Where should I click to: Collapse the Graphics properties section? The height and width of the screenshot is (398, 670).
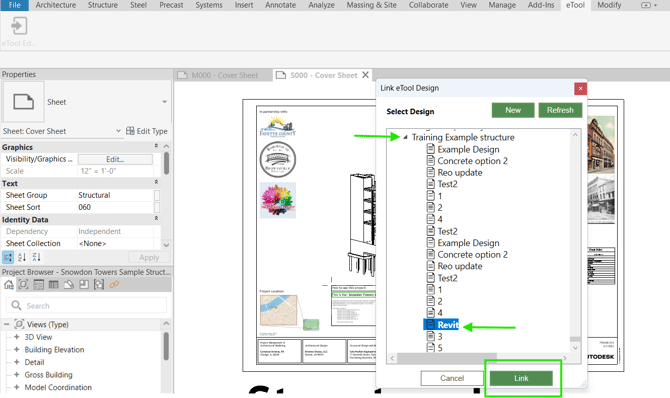[x=156, y=146]
